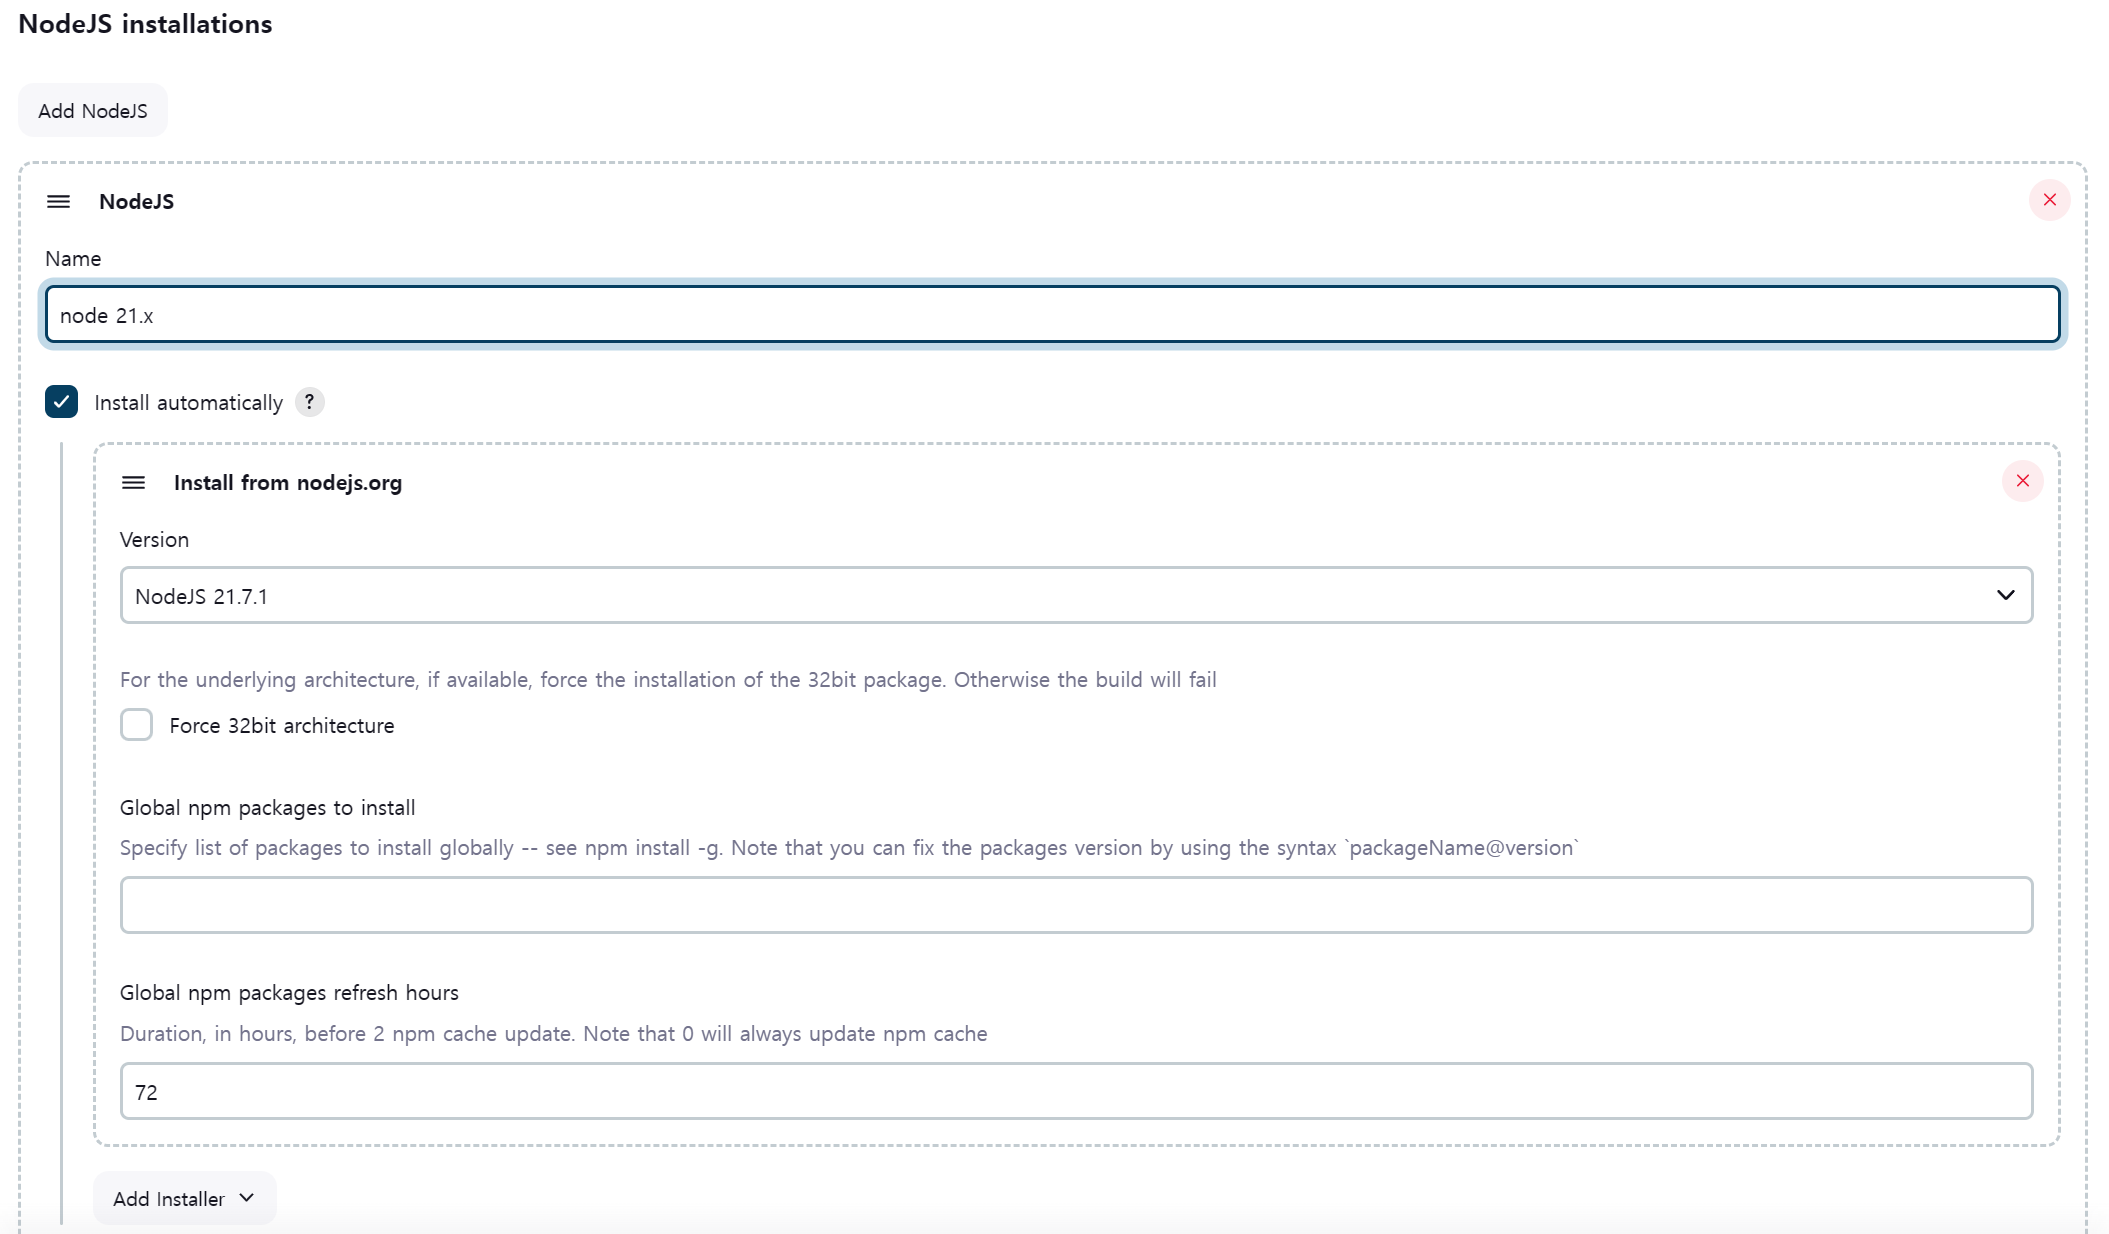Uncheck the Install automatically checkbox

coord(61,402)
